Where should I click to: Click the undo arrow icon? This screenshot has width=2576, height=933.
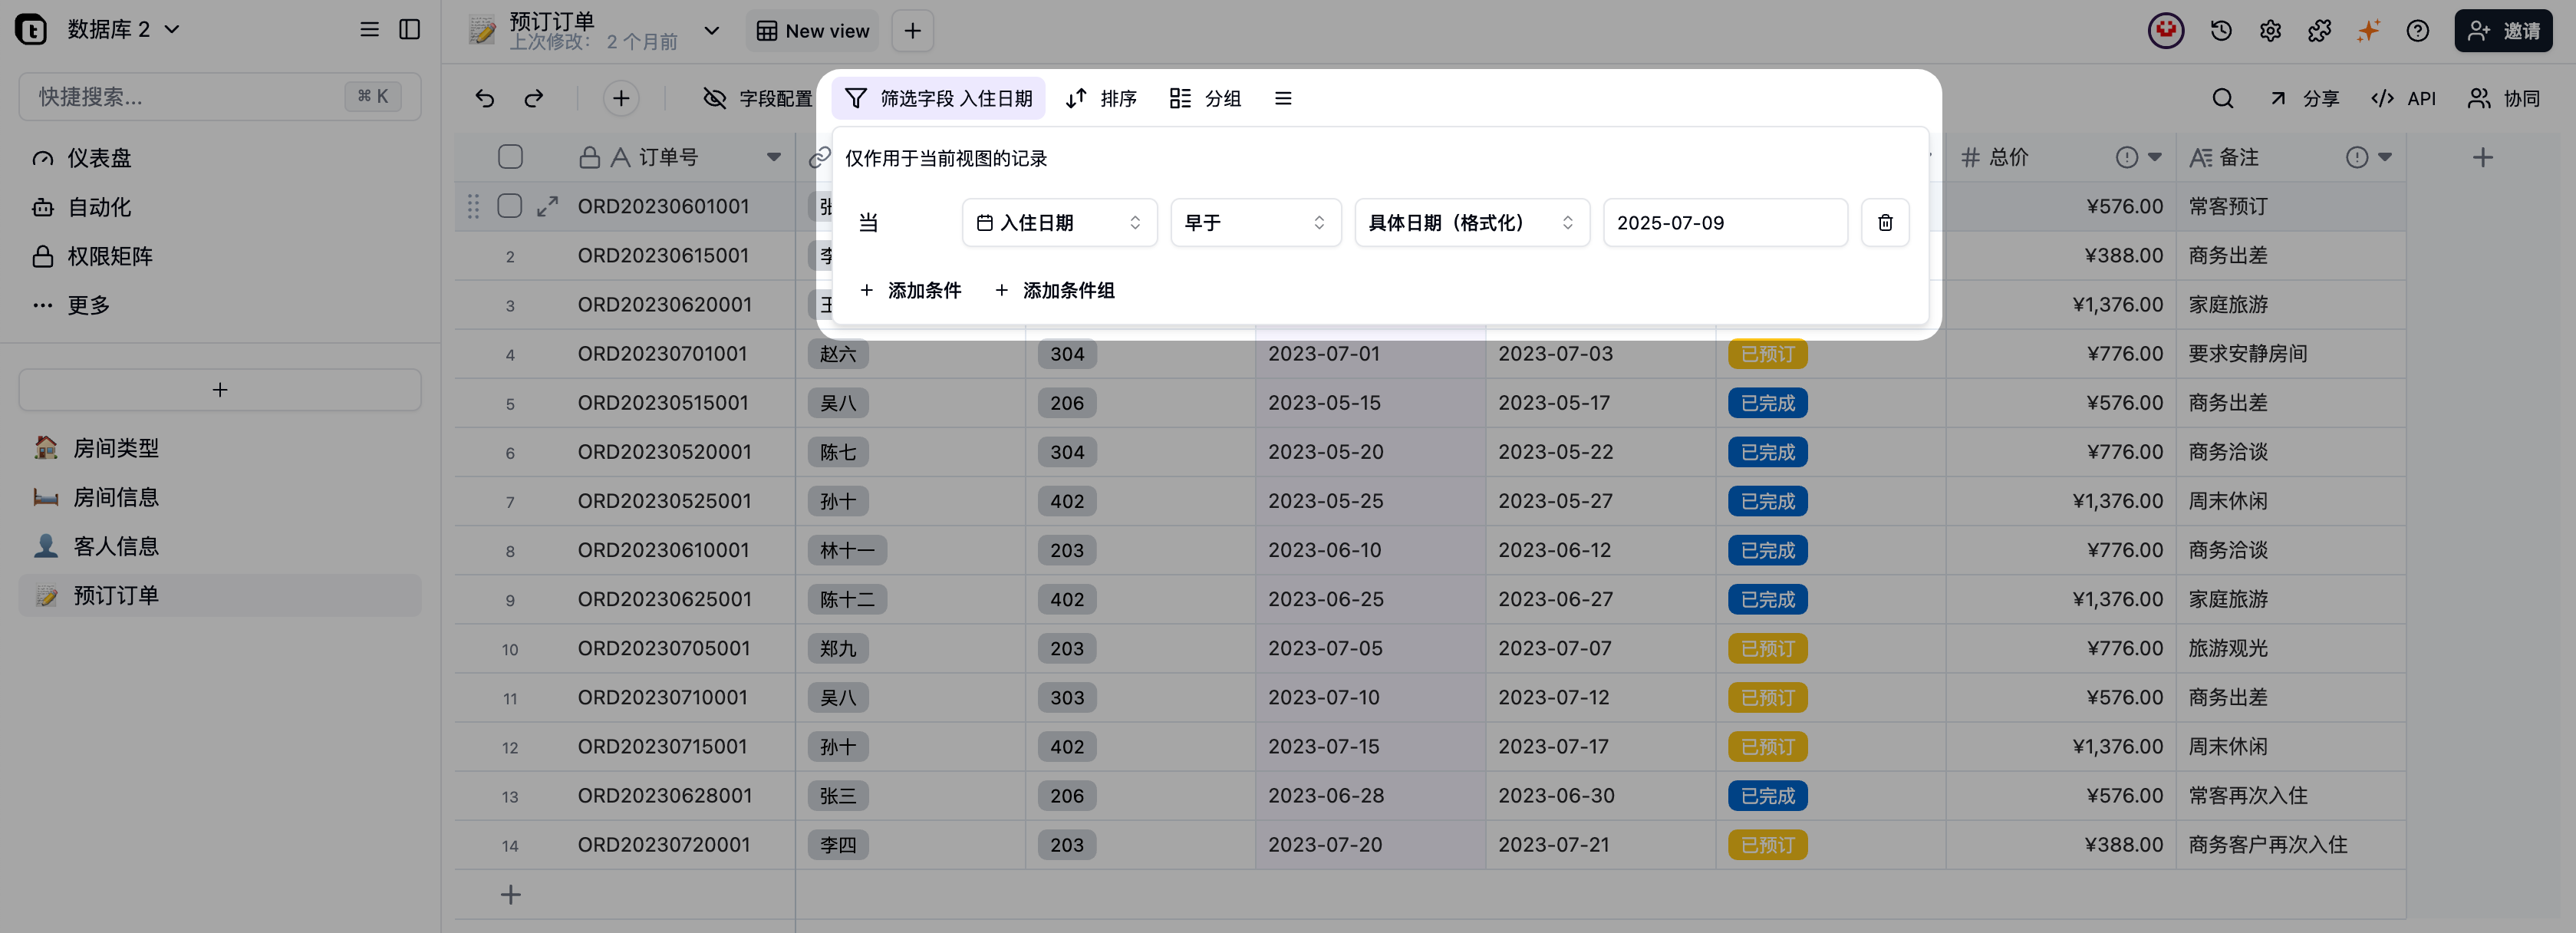484,98
